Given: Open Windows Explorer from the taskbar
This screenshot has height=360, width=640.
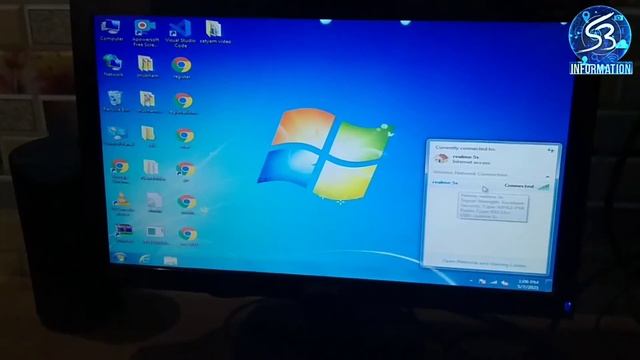Looking at the screenshot, I should coord(170,261).
